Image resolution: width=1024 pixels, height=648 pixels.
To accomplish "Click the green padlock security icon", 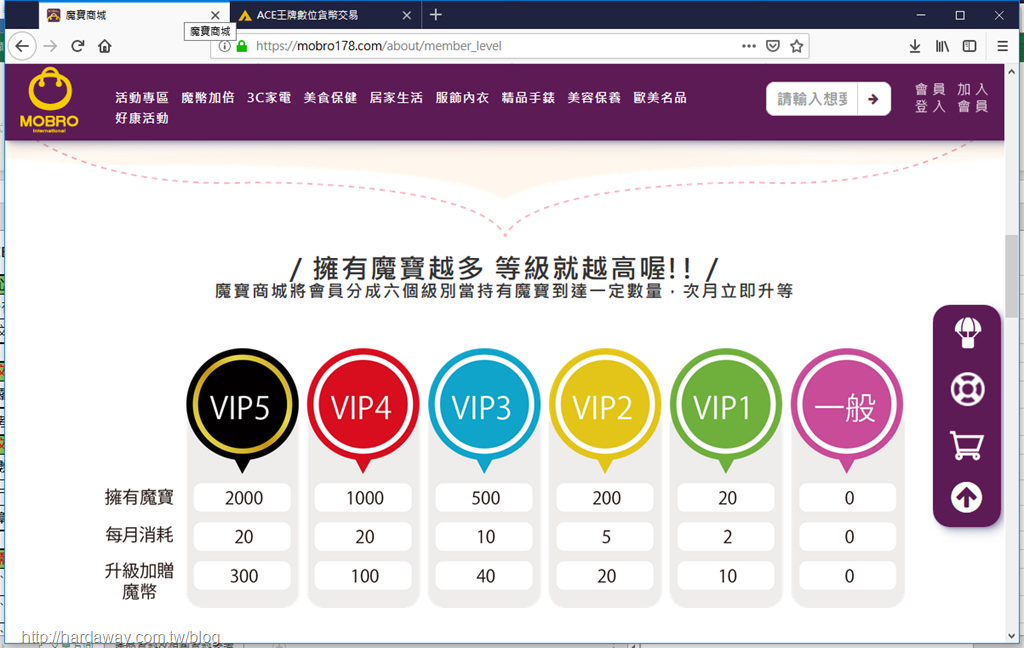I will (242, 46).
